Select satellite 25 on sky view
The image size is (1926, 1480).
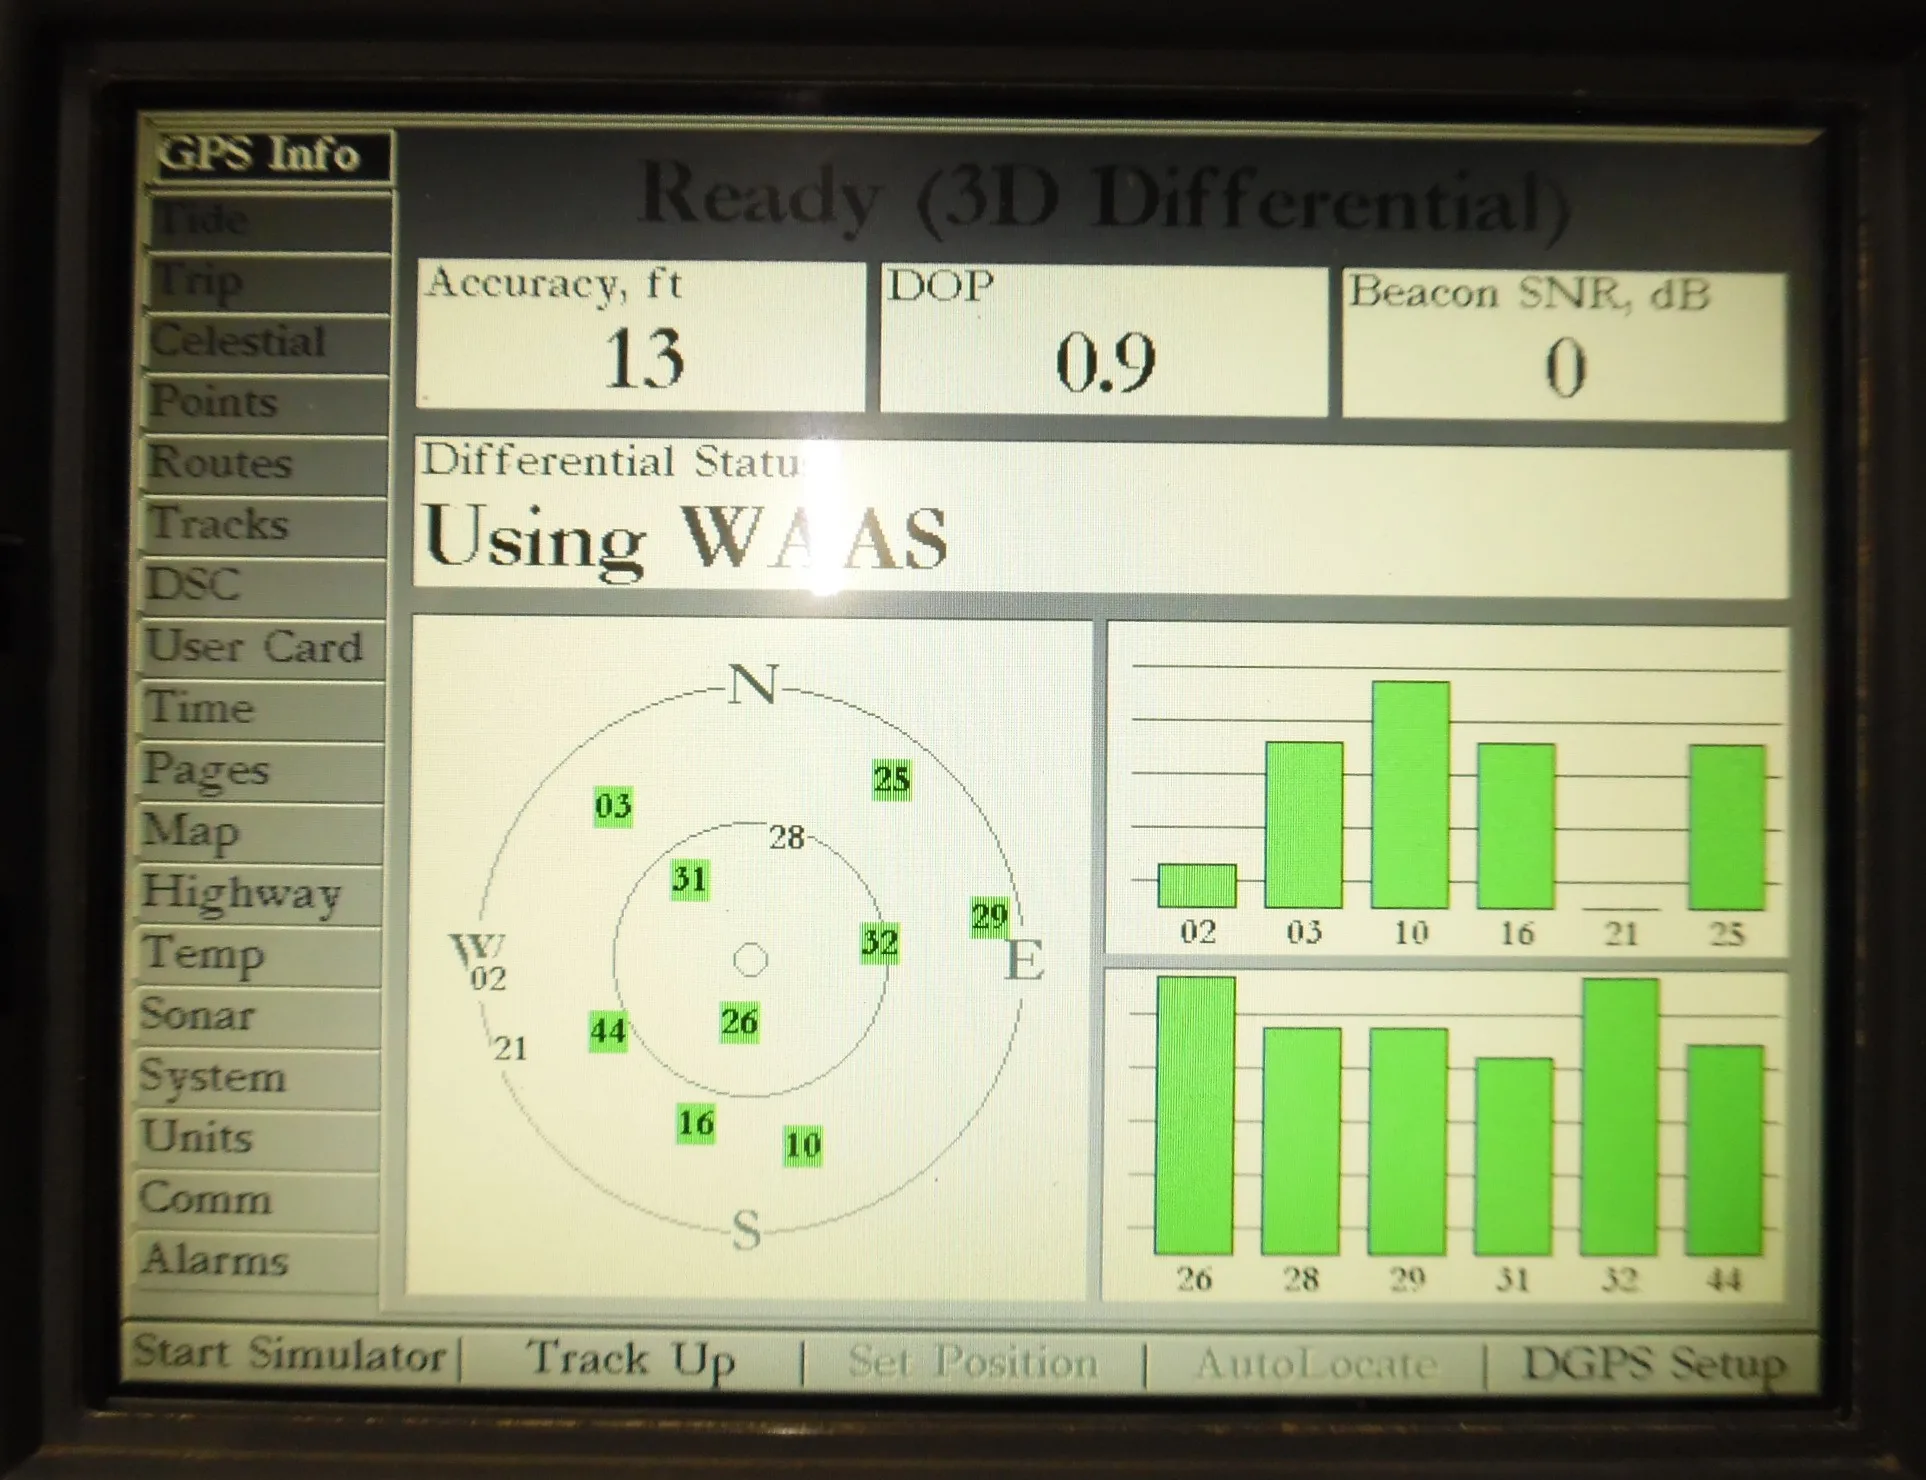(891, 779)
